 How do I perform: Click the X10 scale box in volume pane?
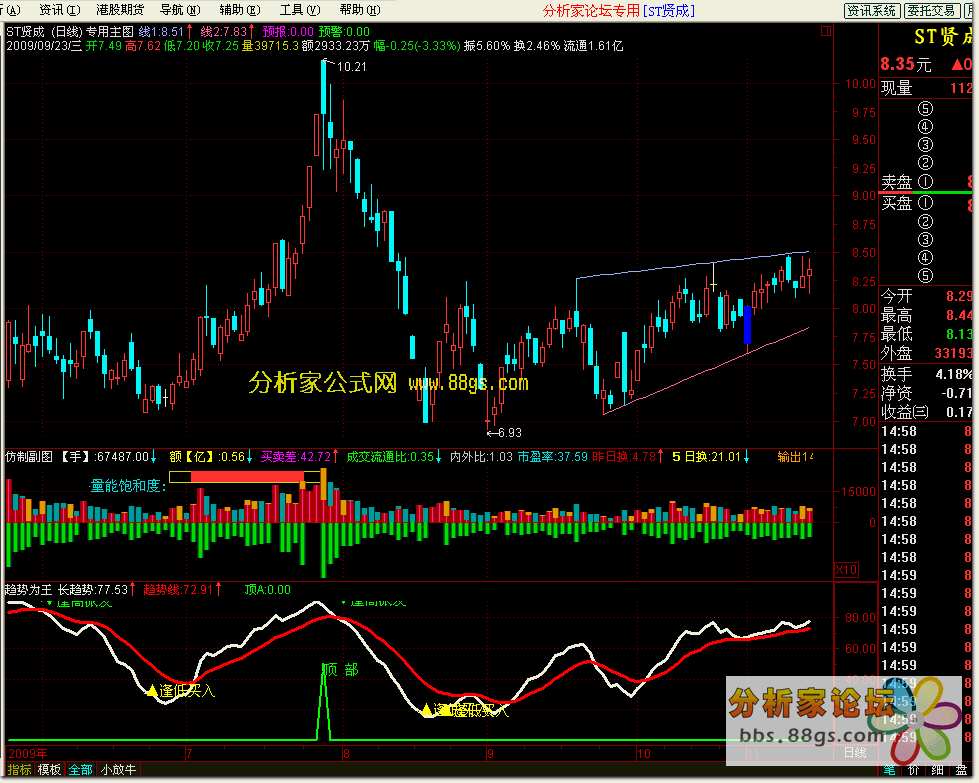pyautogui.click(x=847, y=569)
